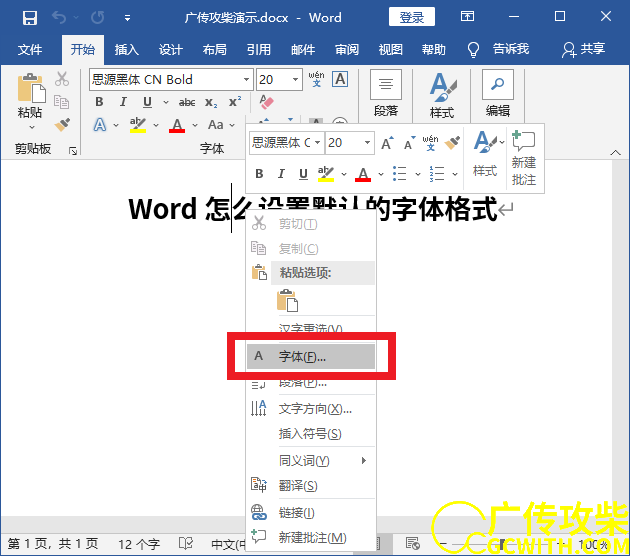Click mini toolbar numbering list icon
The height and width of the screenshot is (556, 630).
click(x=437, y=174)
